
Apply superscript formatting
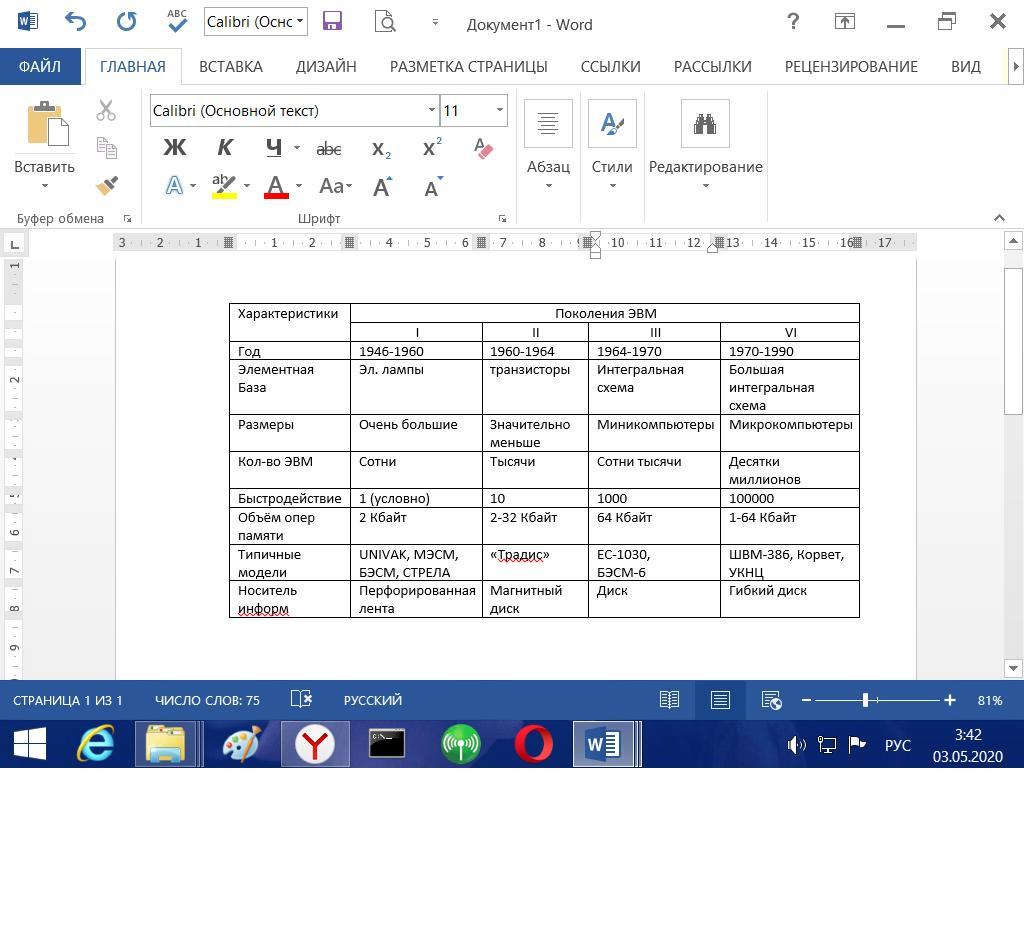[x=432, y=148]
